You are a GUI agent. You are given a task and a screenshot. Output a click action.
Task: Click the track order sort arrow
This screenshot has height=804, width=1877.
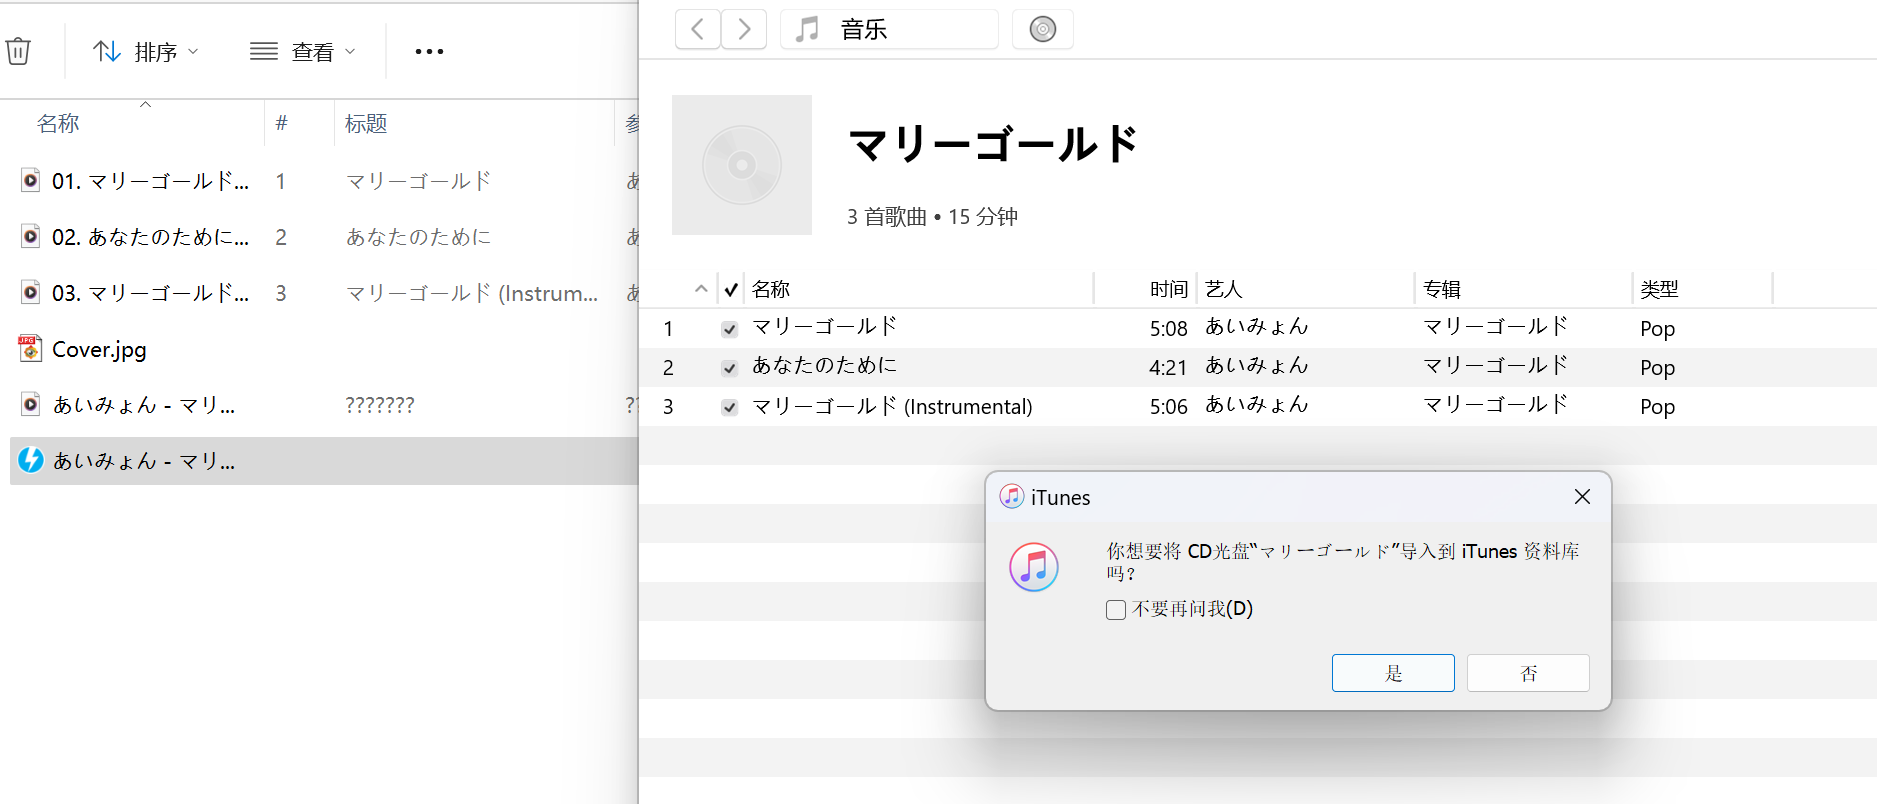click(701, 289)
